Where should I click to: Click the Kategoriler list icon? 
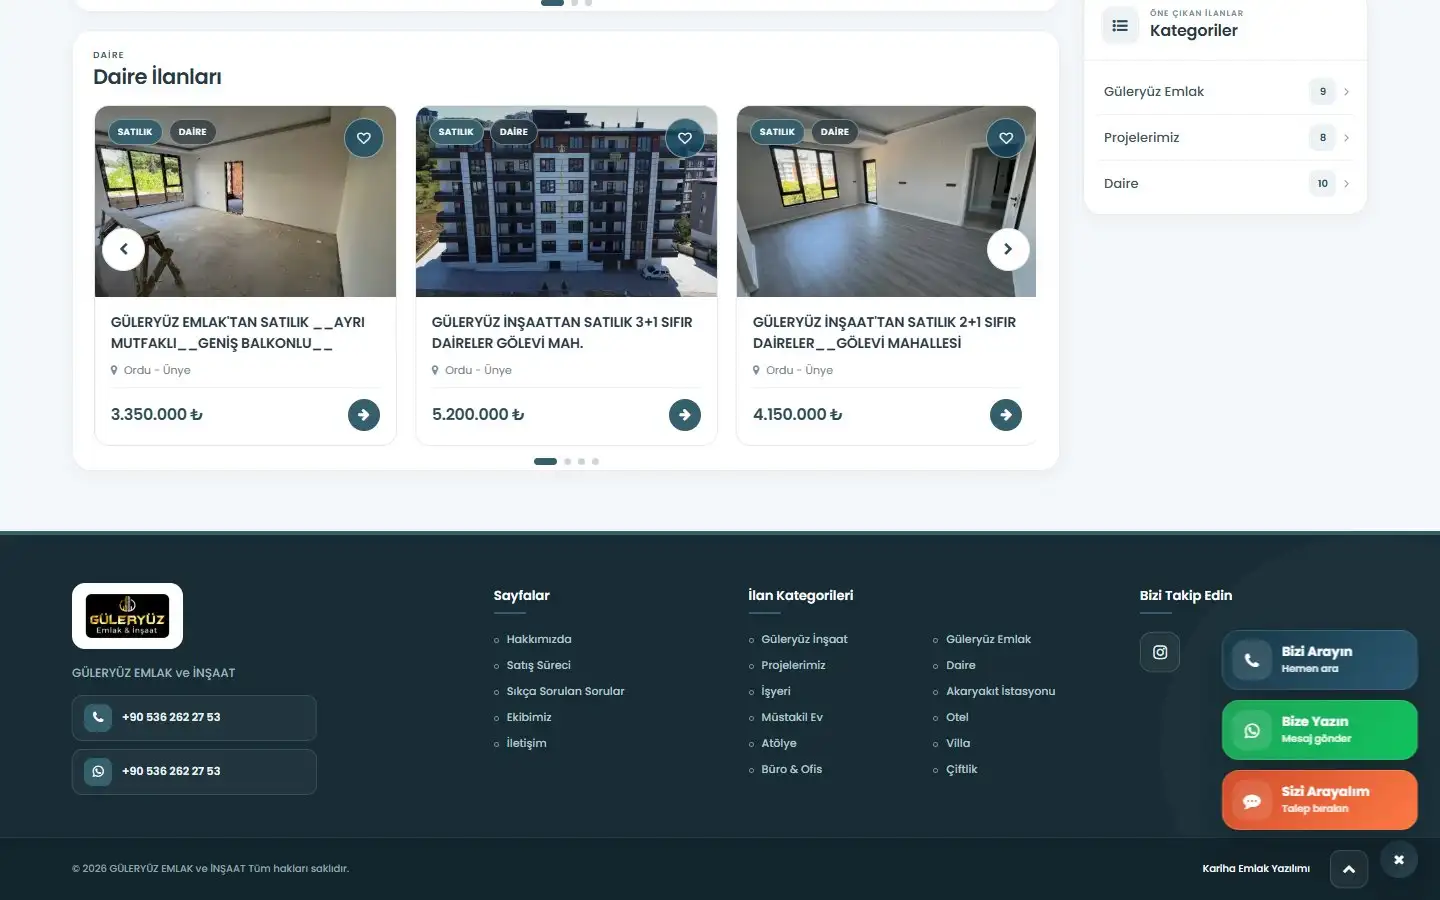[x=1120, y=25]
